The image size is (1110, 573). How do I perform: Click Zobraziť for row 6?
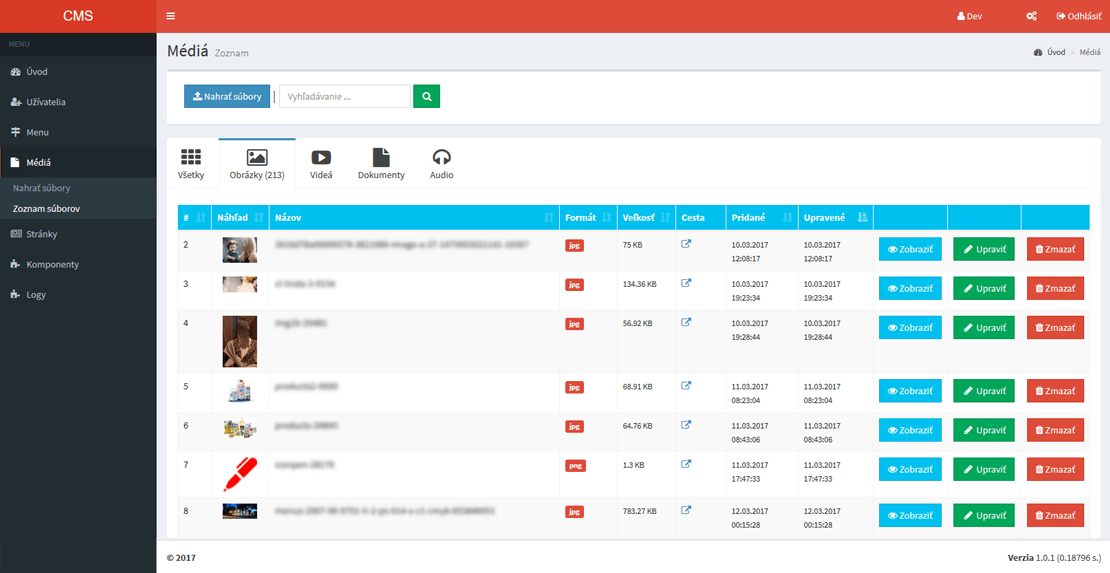pyautogui.click(x=910, y=430)
